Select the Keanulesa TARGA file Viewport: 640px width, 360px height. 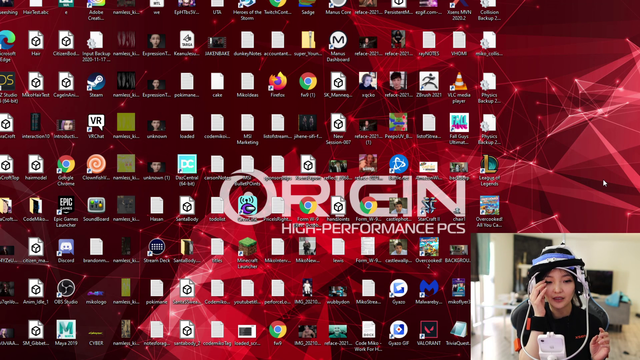(x=187, y=40)
